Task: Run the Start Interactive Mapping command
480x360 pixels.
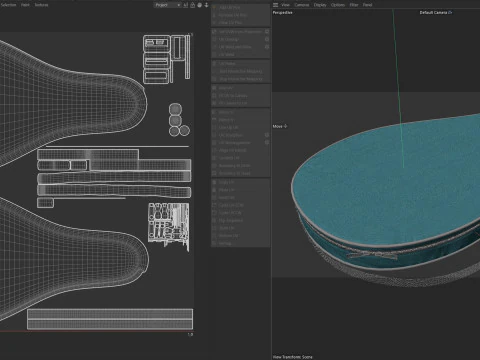Action: point(240,71)
